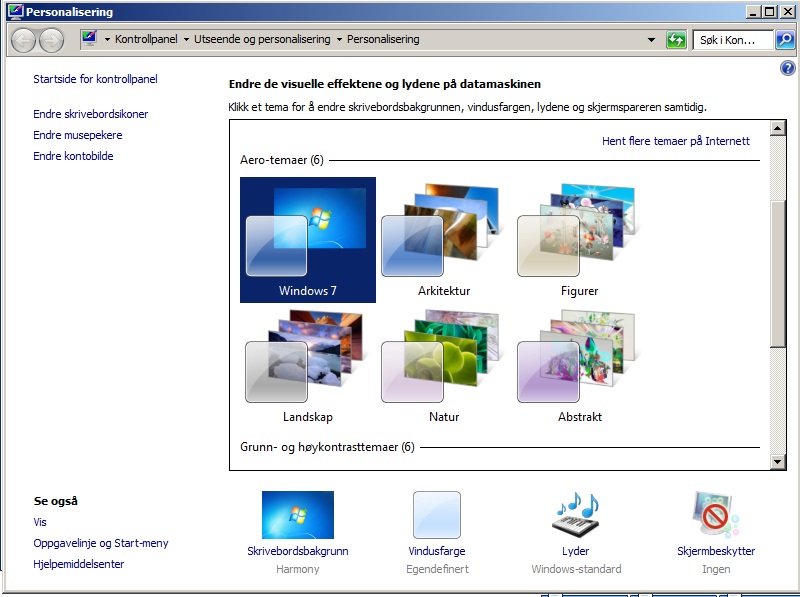
Task: Go forward with the Forward arrow button
Action: (52, 40)
